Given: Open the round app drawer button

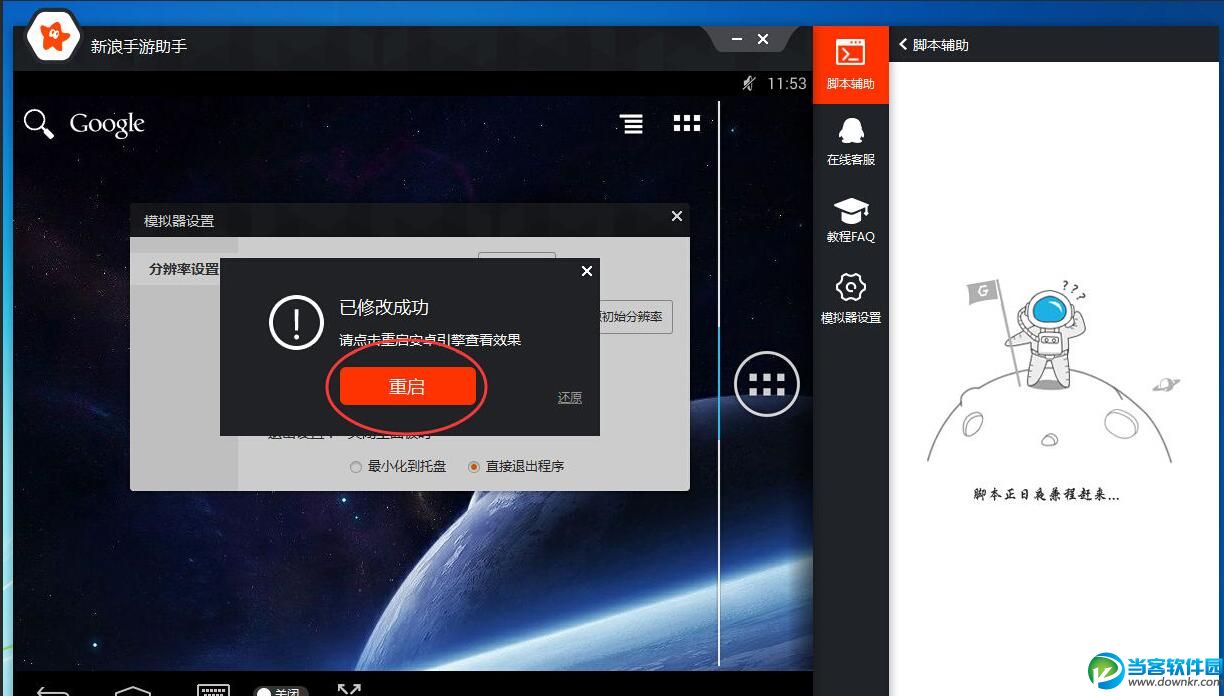Looking at the screenshot, I should tap(767, 384).
